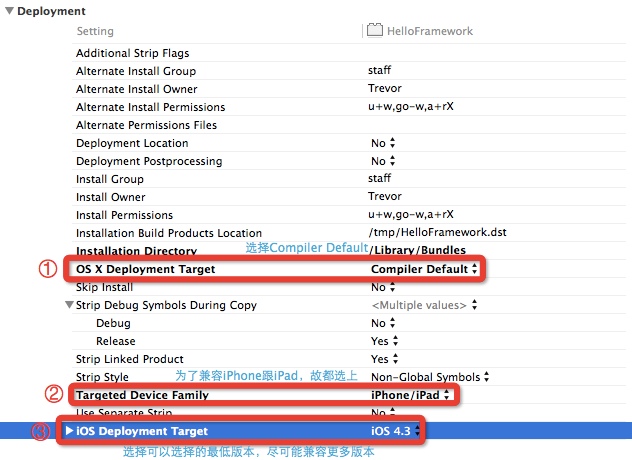Image resolution: width=632 pixels, height=460 pixels.
Task: Open Multiple values popup for Strip Debug
Action: (x=424, y=305)
